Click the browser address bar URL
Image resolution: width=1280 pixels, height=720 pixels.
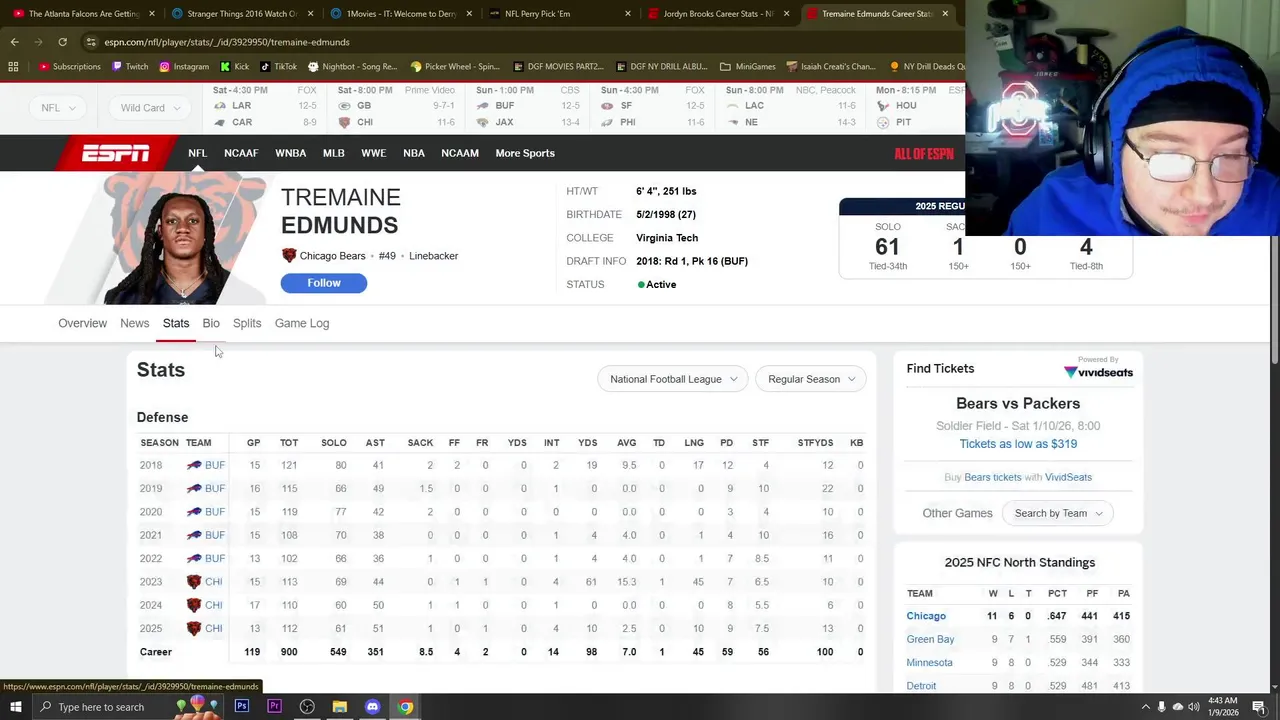coord(227,42)
